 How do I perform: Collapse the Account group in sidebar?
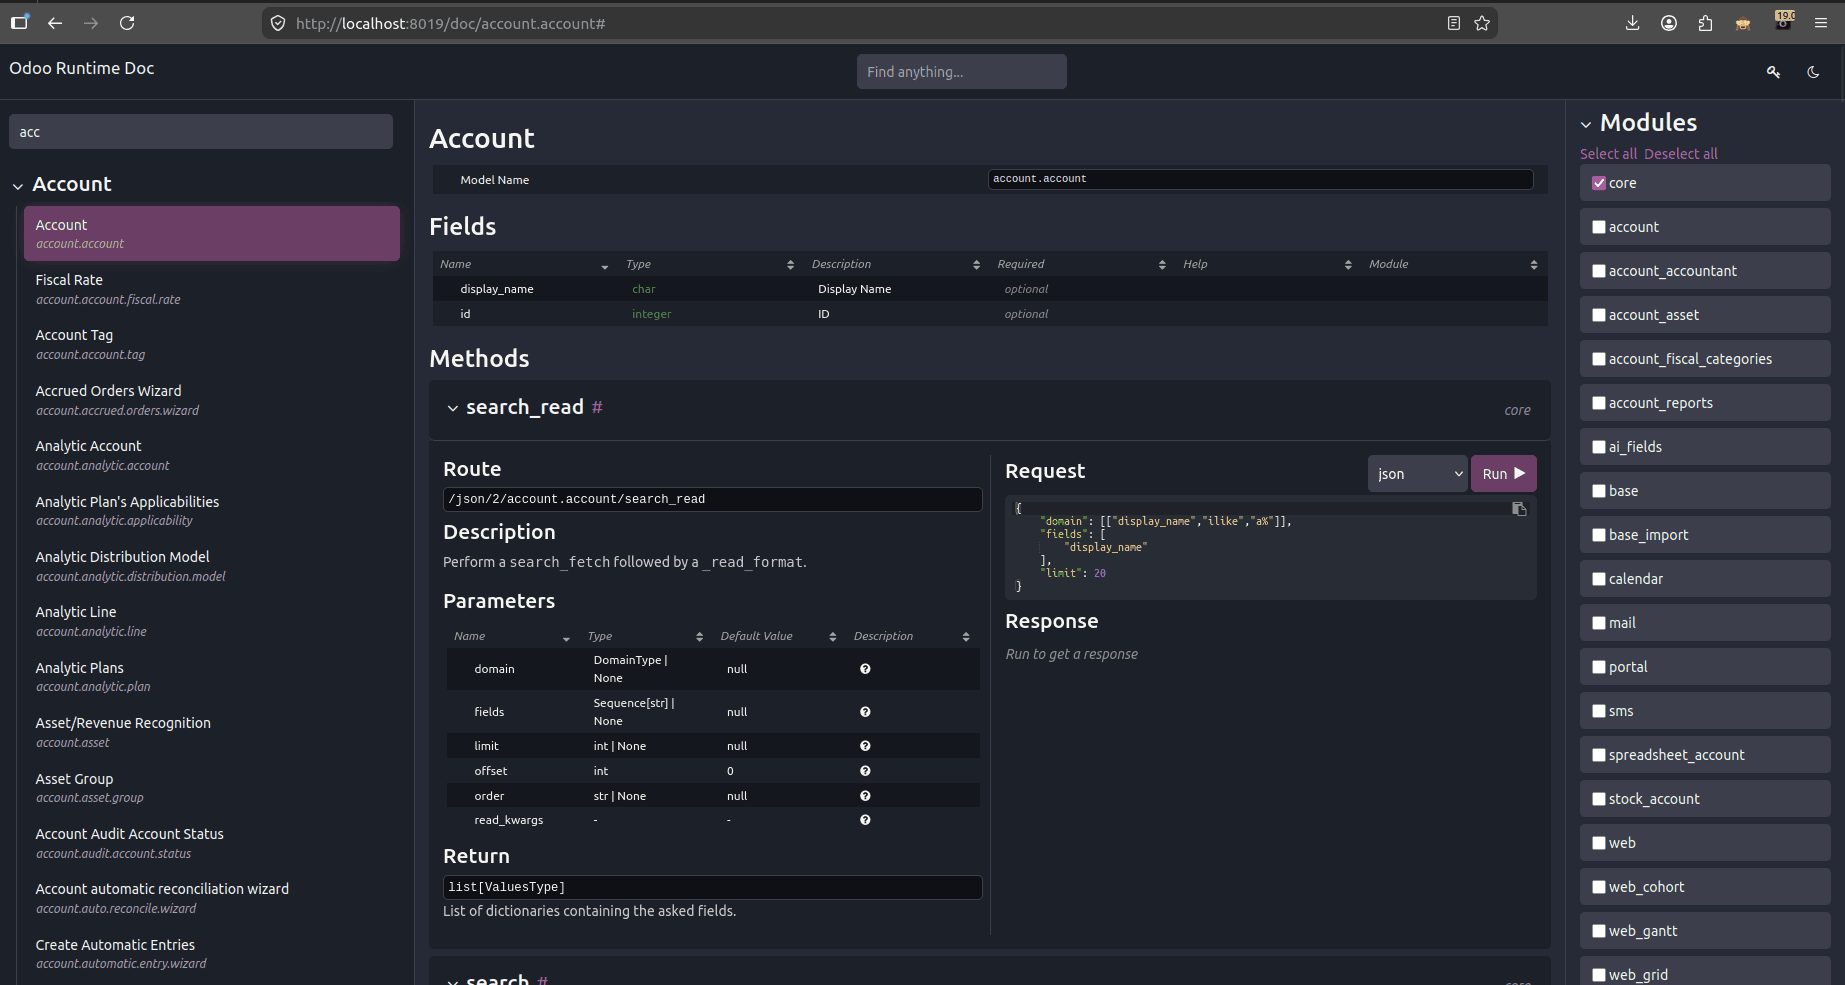18,186
